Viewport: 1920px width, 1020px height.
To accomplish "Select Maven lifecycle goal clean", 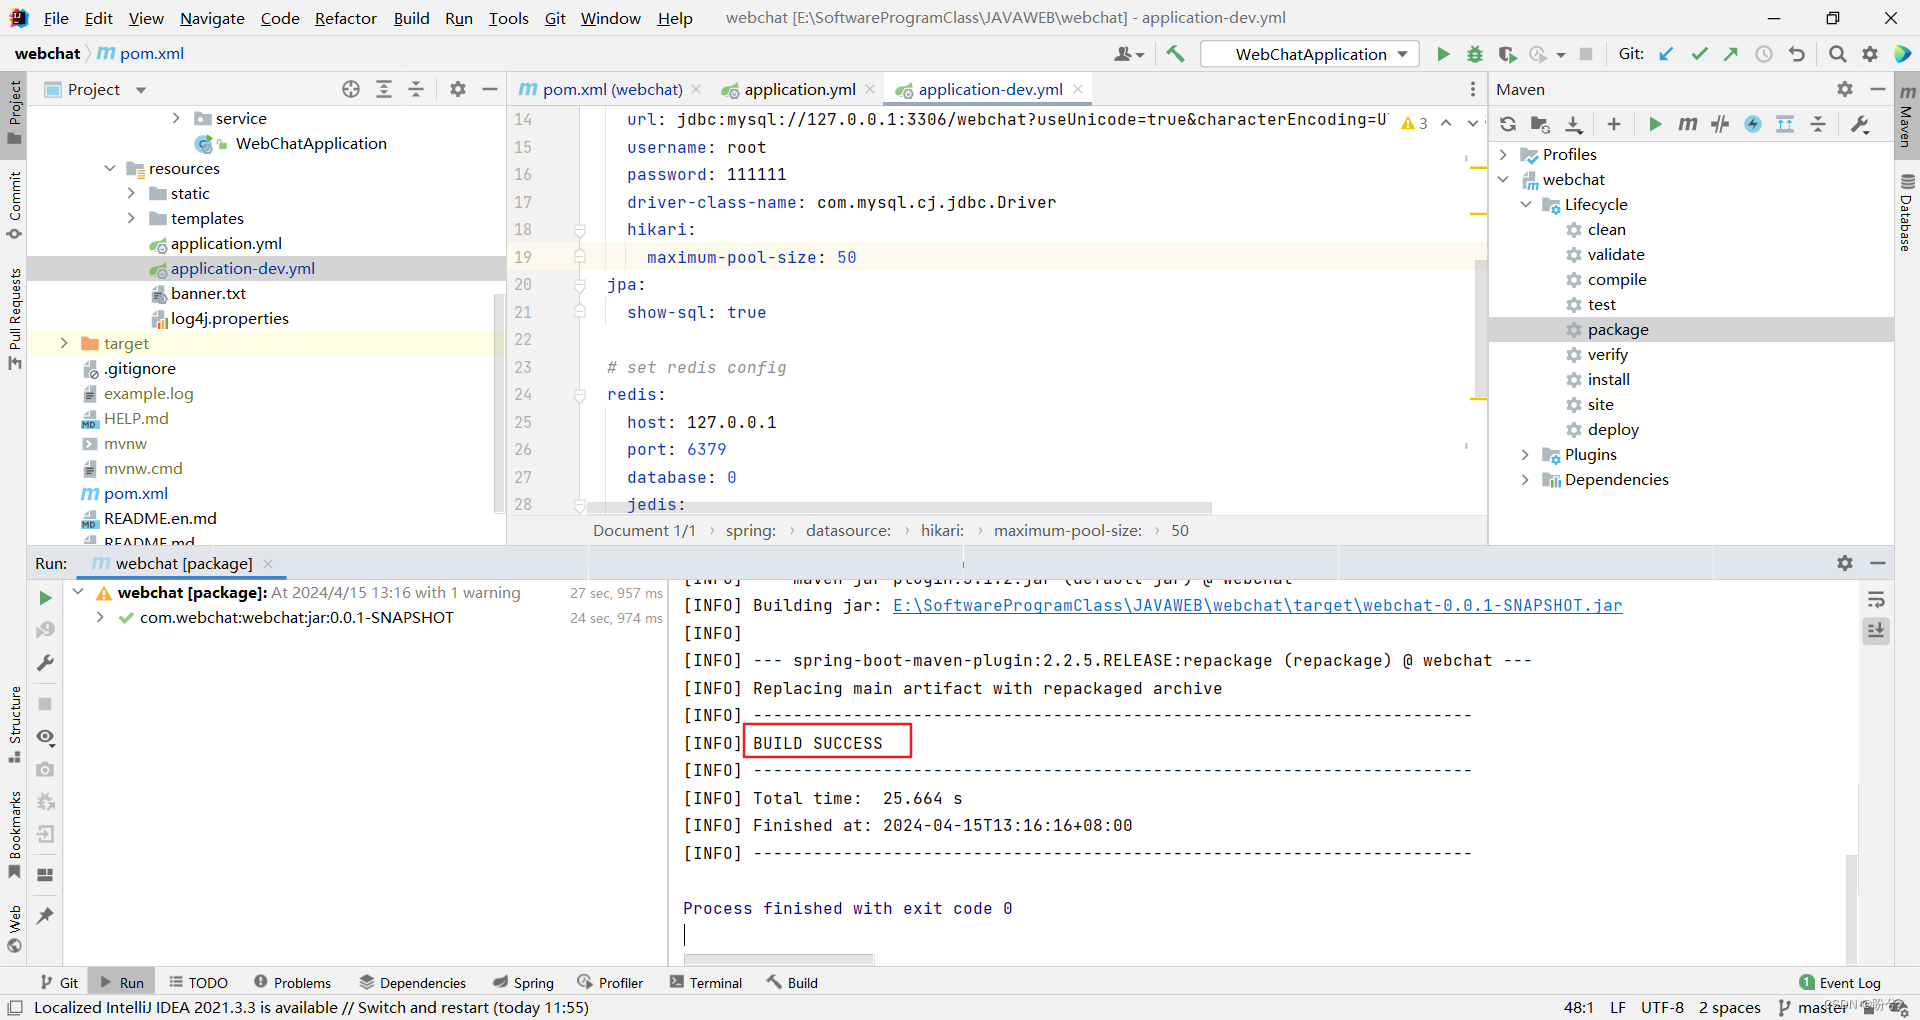I will click(x=1606, y=229).
